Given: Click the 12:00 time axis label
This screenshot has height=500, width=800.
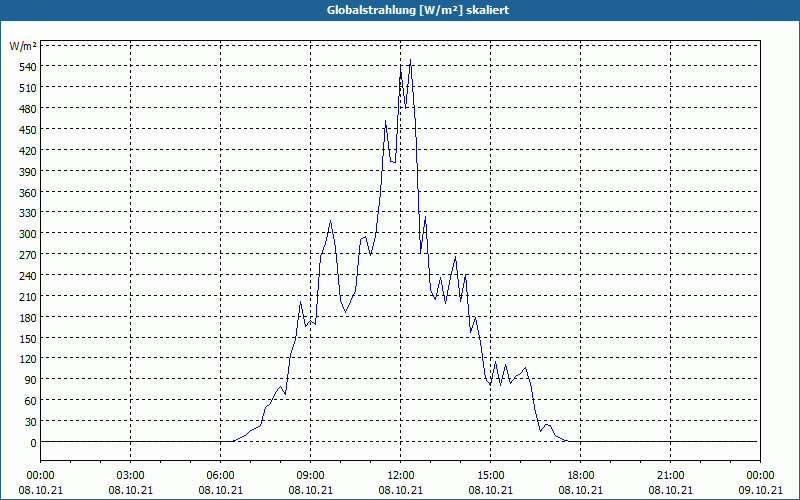Looking at the screenshot, I should coord(401,476).
